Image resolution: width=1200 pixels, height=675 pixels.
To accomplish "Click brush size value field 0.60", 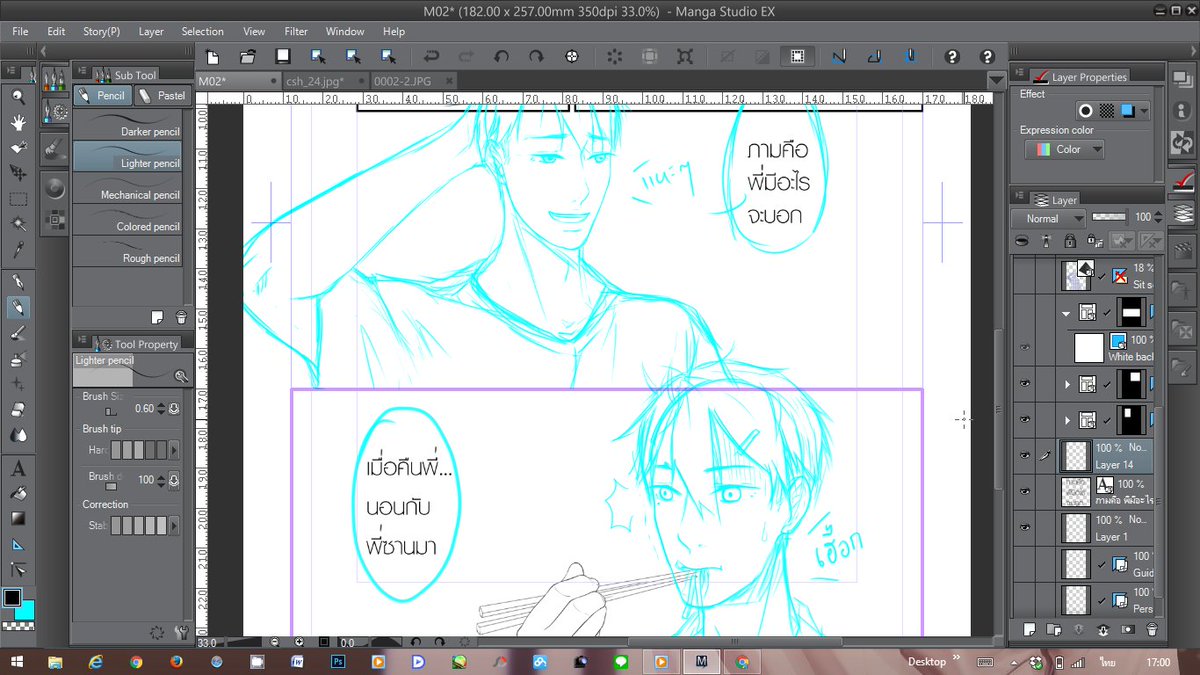I will (x=146, y=408).
